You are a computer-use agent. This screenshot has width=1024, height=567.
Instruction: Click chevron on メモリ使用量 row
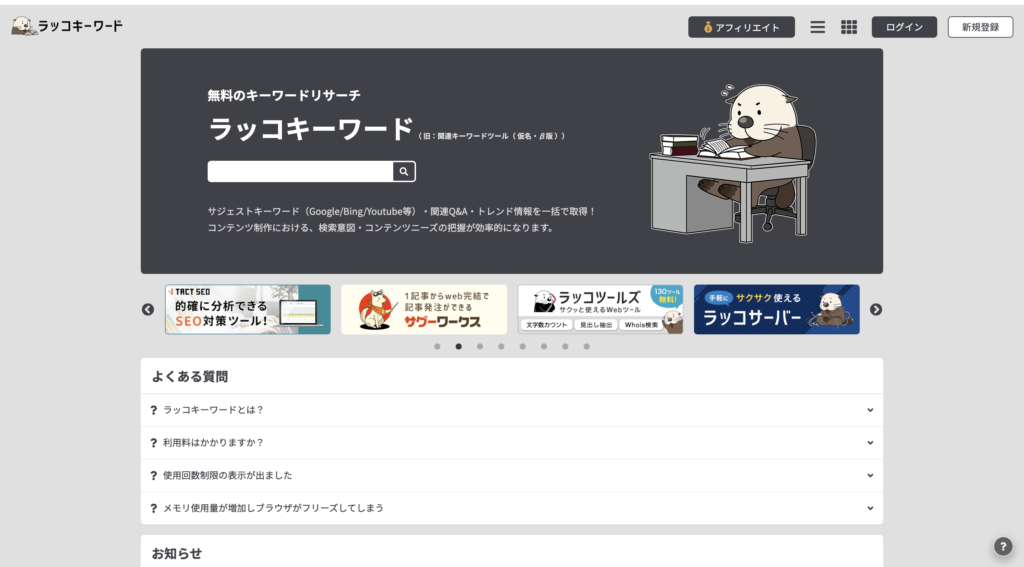[870, 508]
